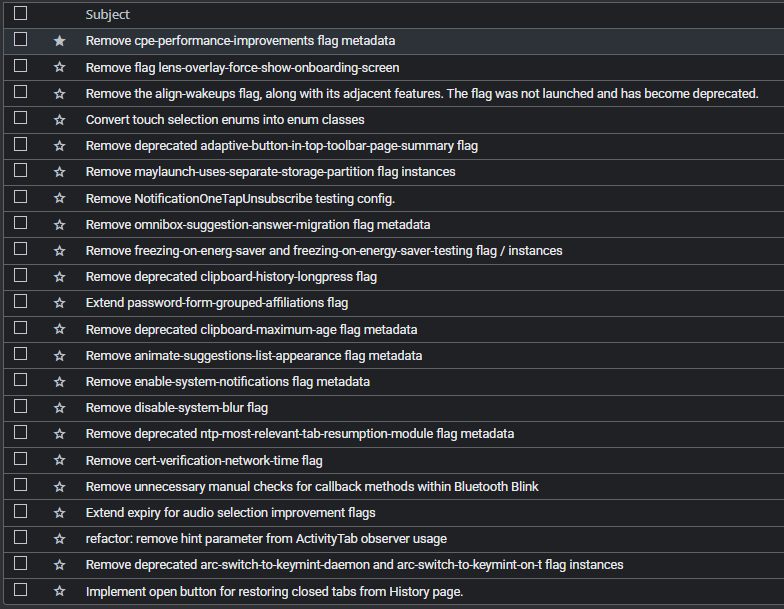The width and height of the screenshot is (784, 609).
Task: Toggle the select-all checkbox beside Subject
Action: 20,14
